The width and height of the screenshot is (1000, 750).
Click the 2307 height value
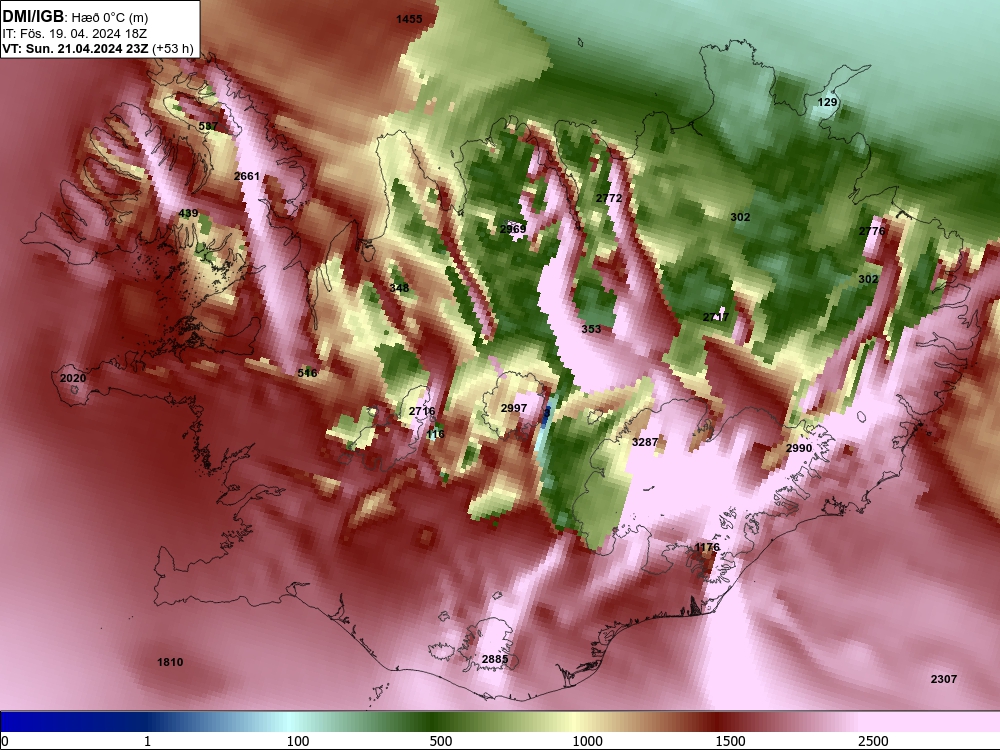pyautogui.click(x=944, y=679)
